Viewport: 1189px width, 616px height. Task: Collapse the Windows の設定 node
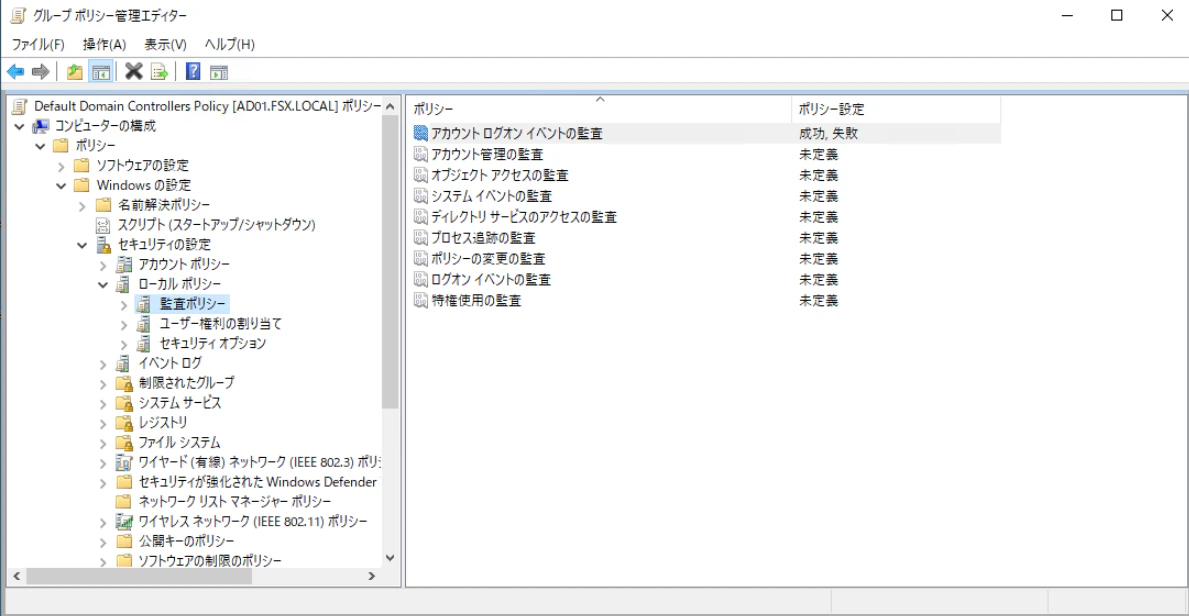(61, 185)
